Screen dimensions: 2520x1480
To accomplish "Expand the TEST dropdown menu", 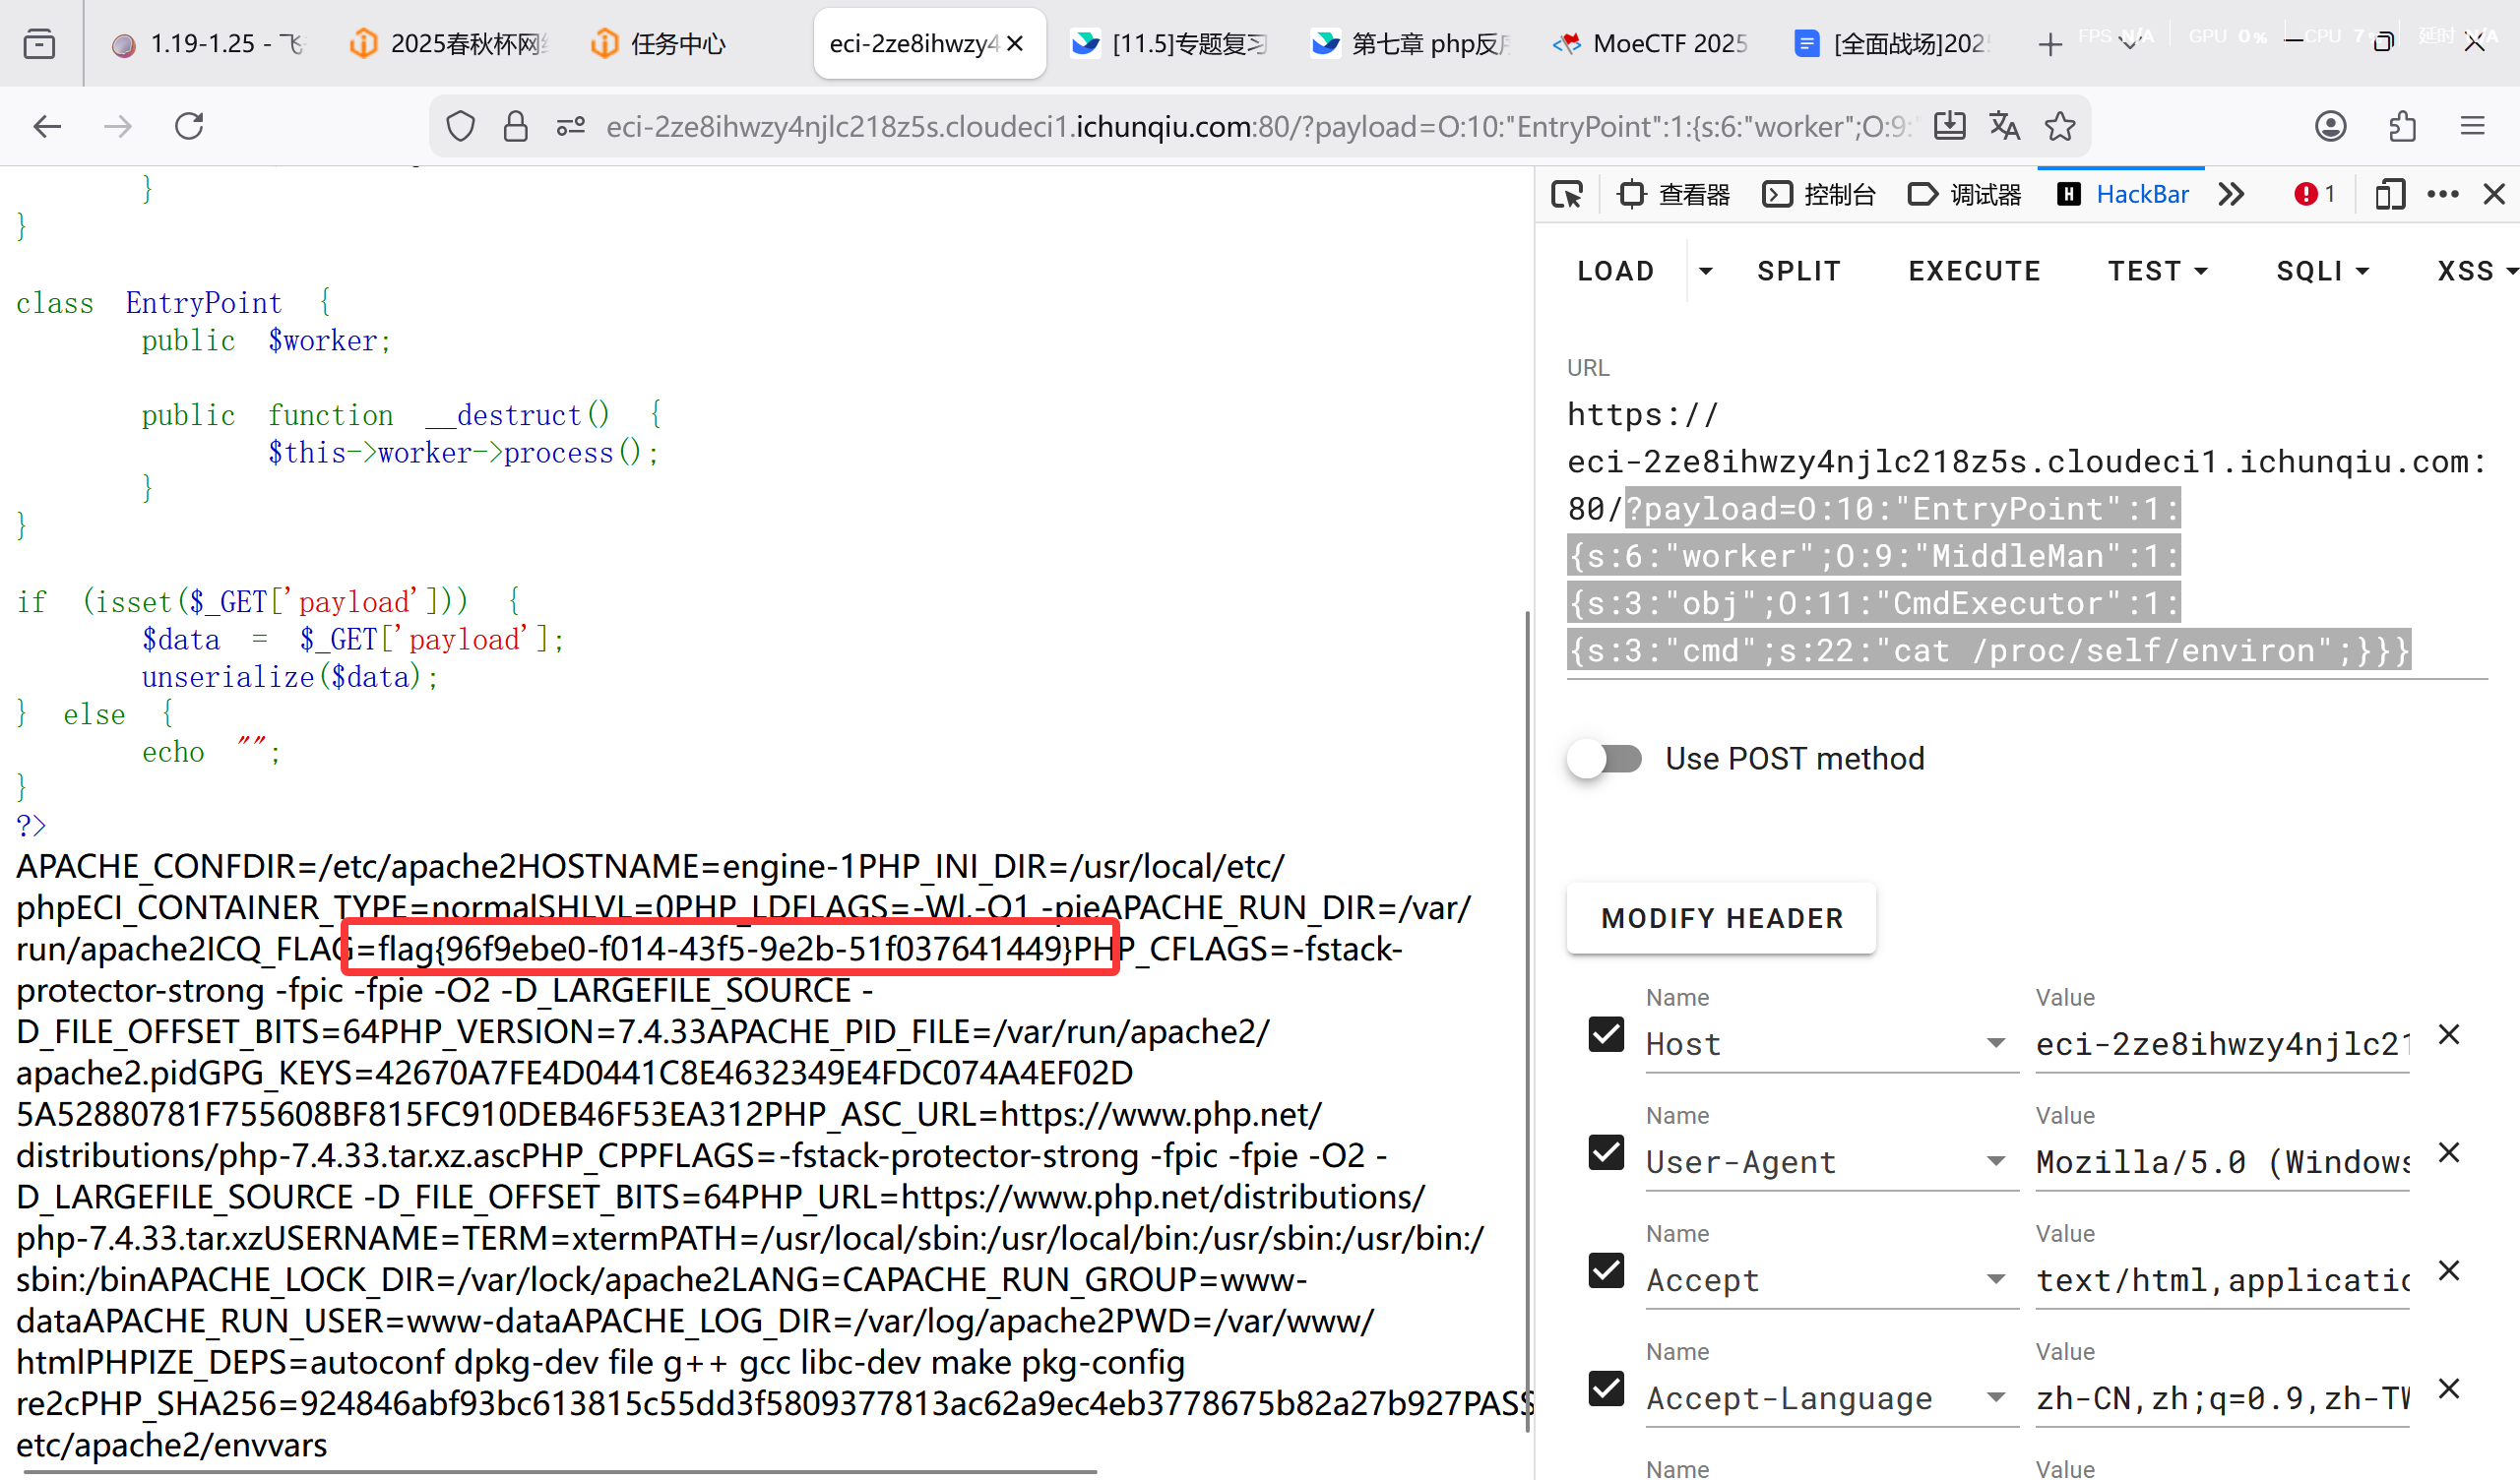I will 2157,271.
